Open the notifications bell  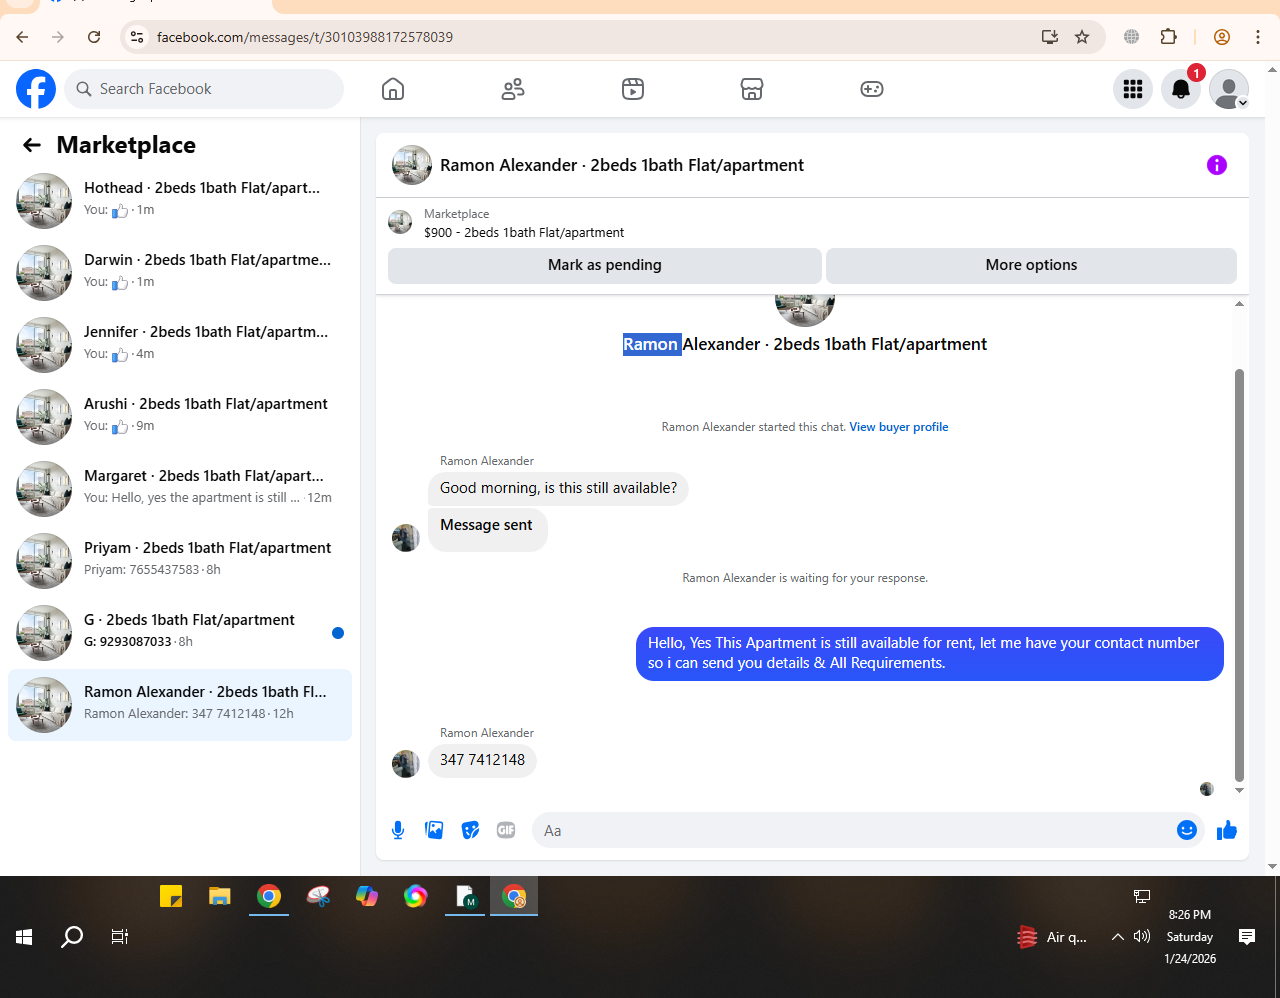1181,89
